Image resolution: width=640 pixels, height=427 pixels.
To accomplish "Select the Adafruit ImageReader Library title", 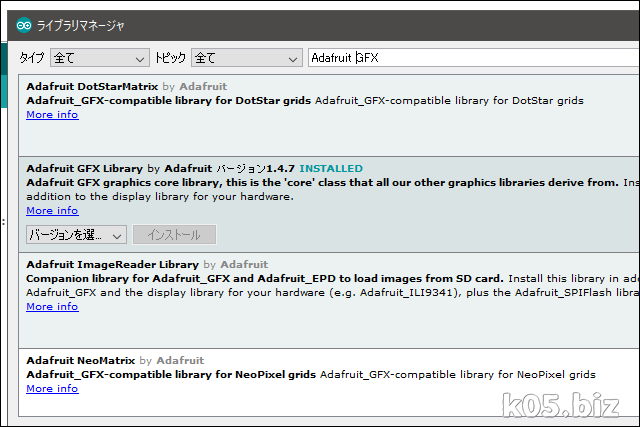I will point(112,265).
